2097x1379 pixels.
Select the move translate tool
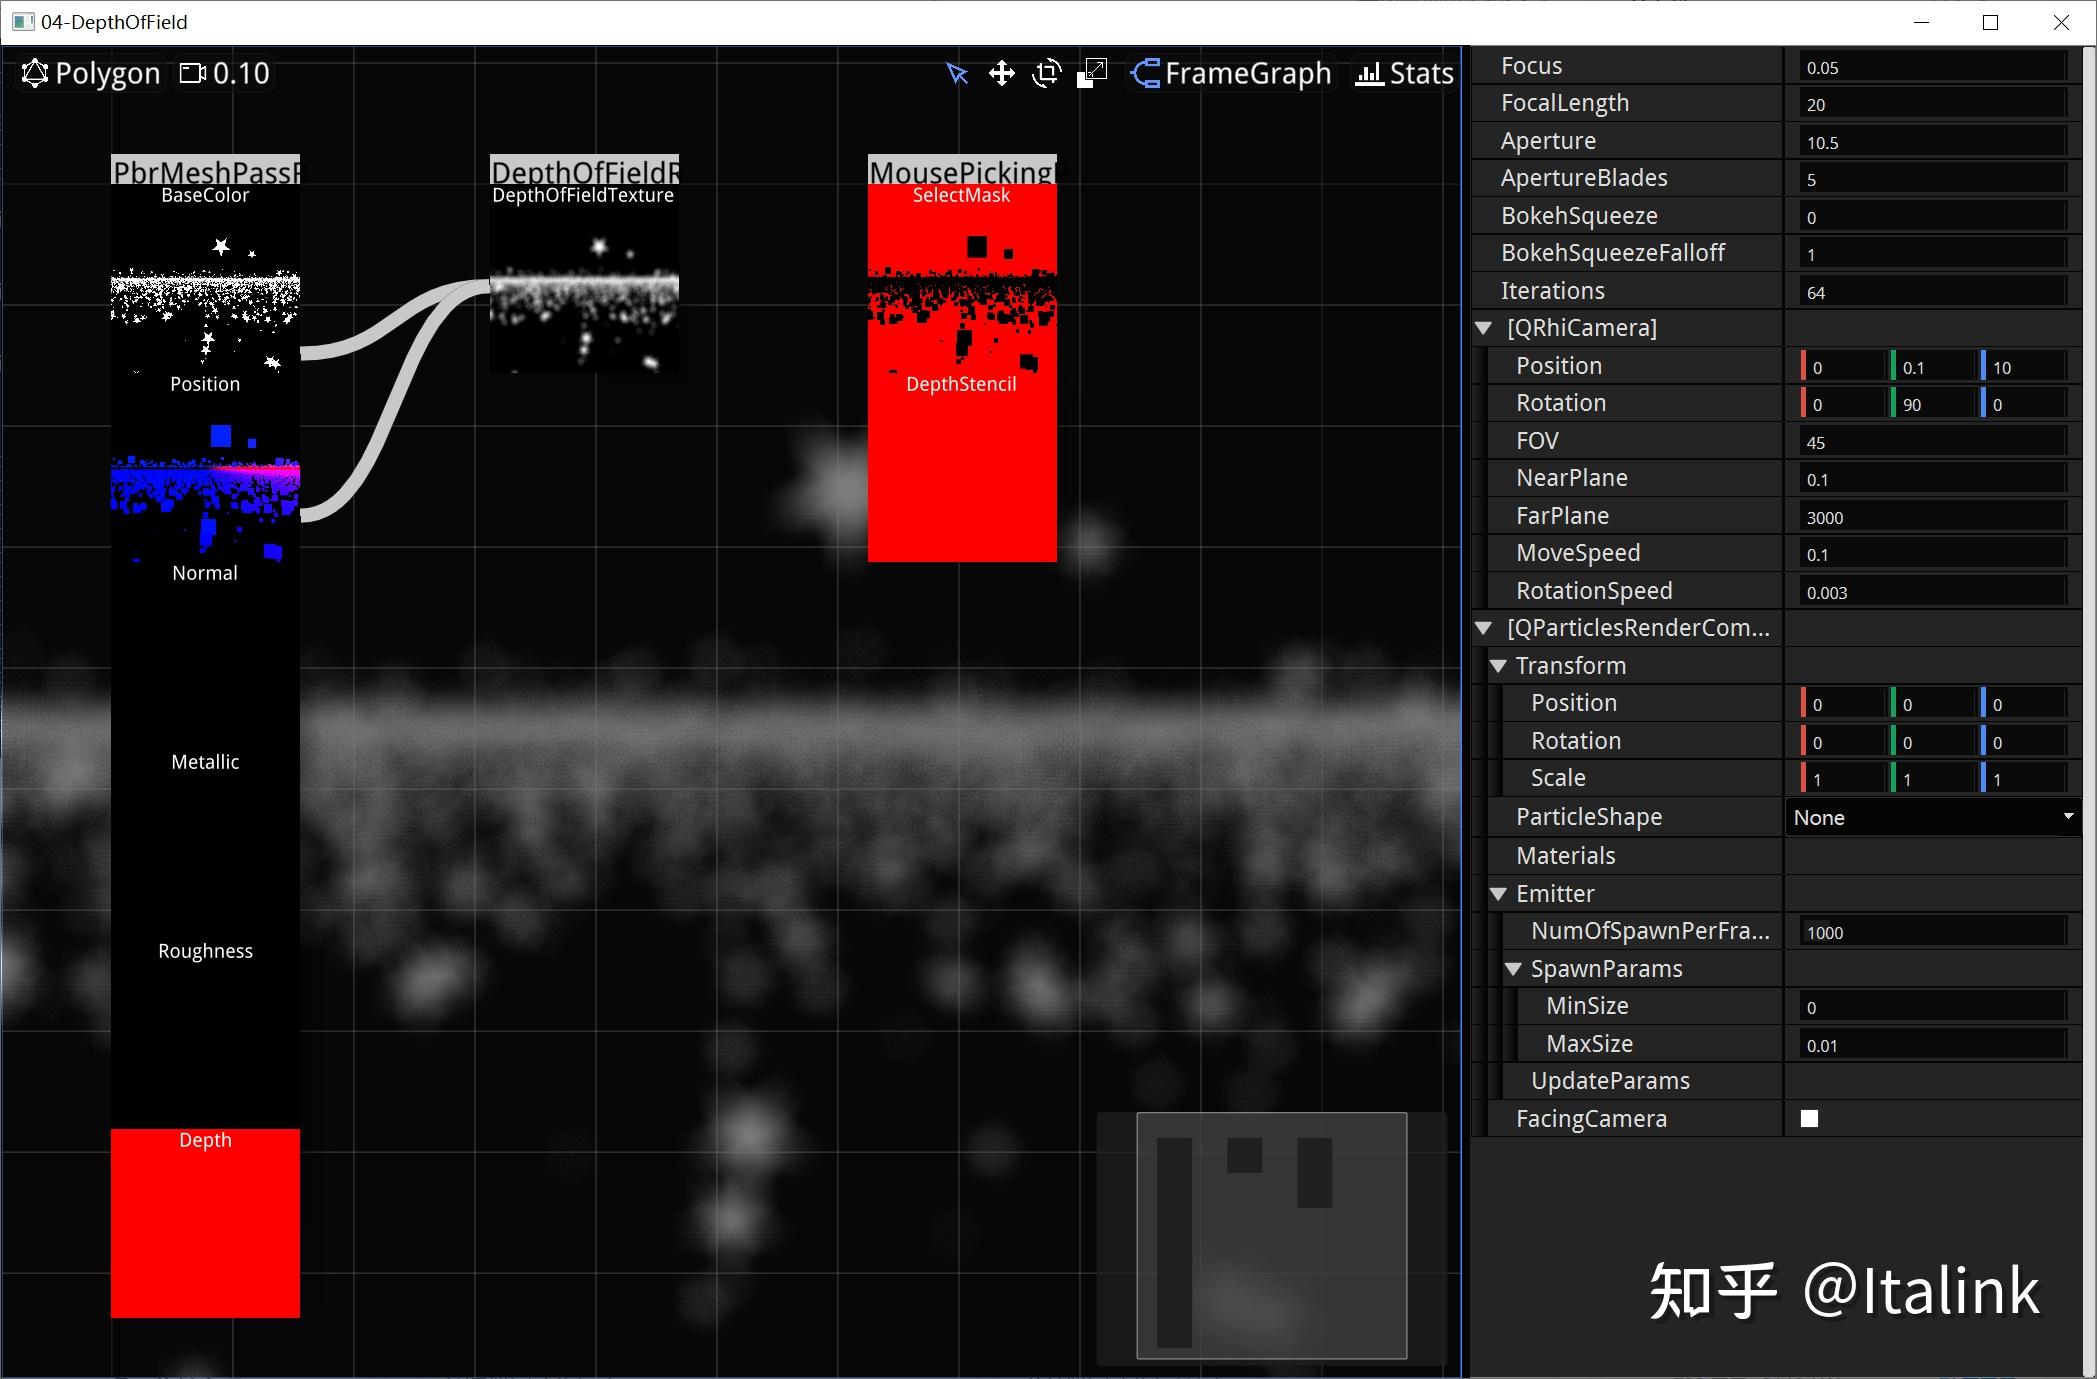(1001, 73)
